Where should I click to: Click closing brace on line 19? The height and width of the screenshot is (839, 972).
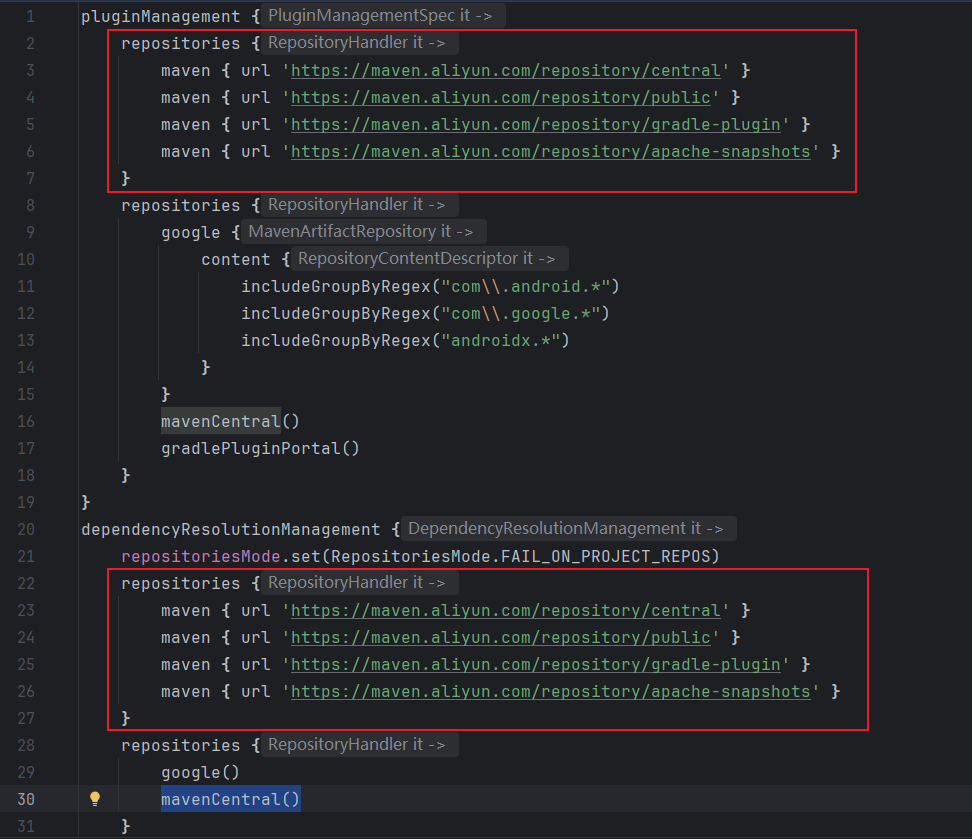click(86, 502)
